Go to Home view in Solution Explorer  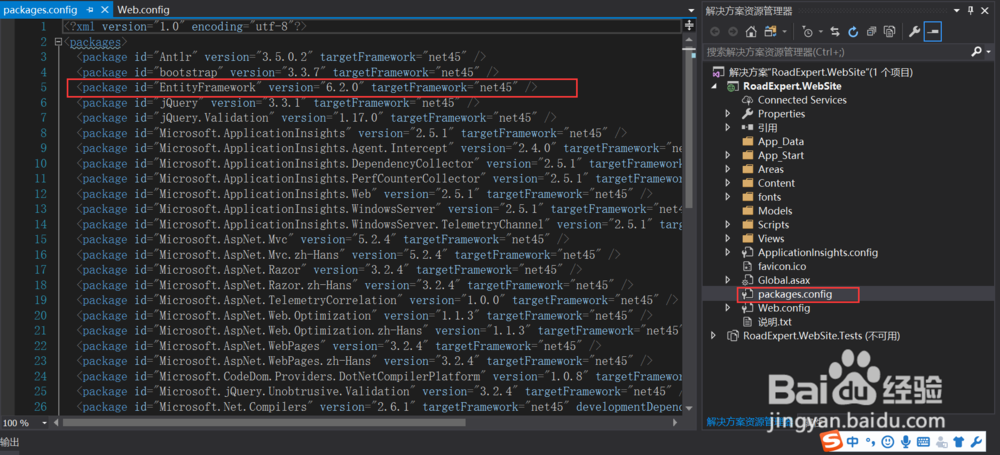751,31
